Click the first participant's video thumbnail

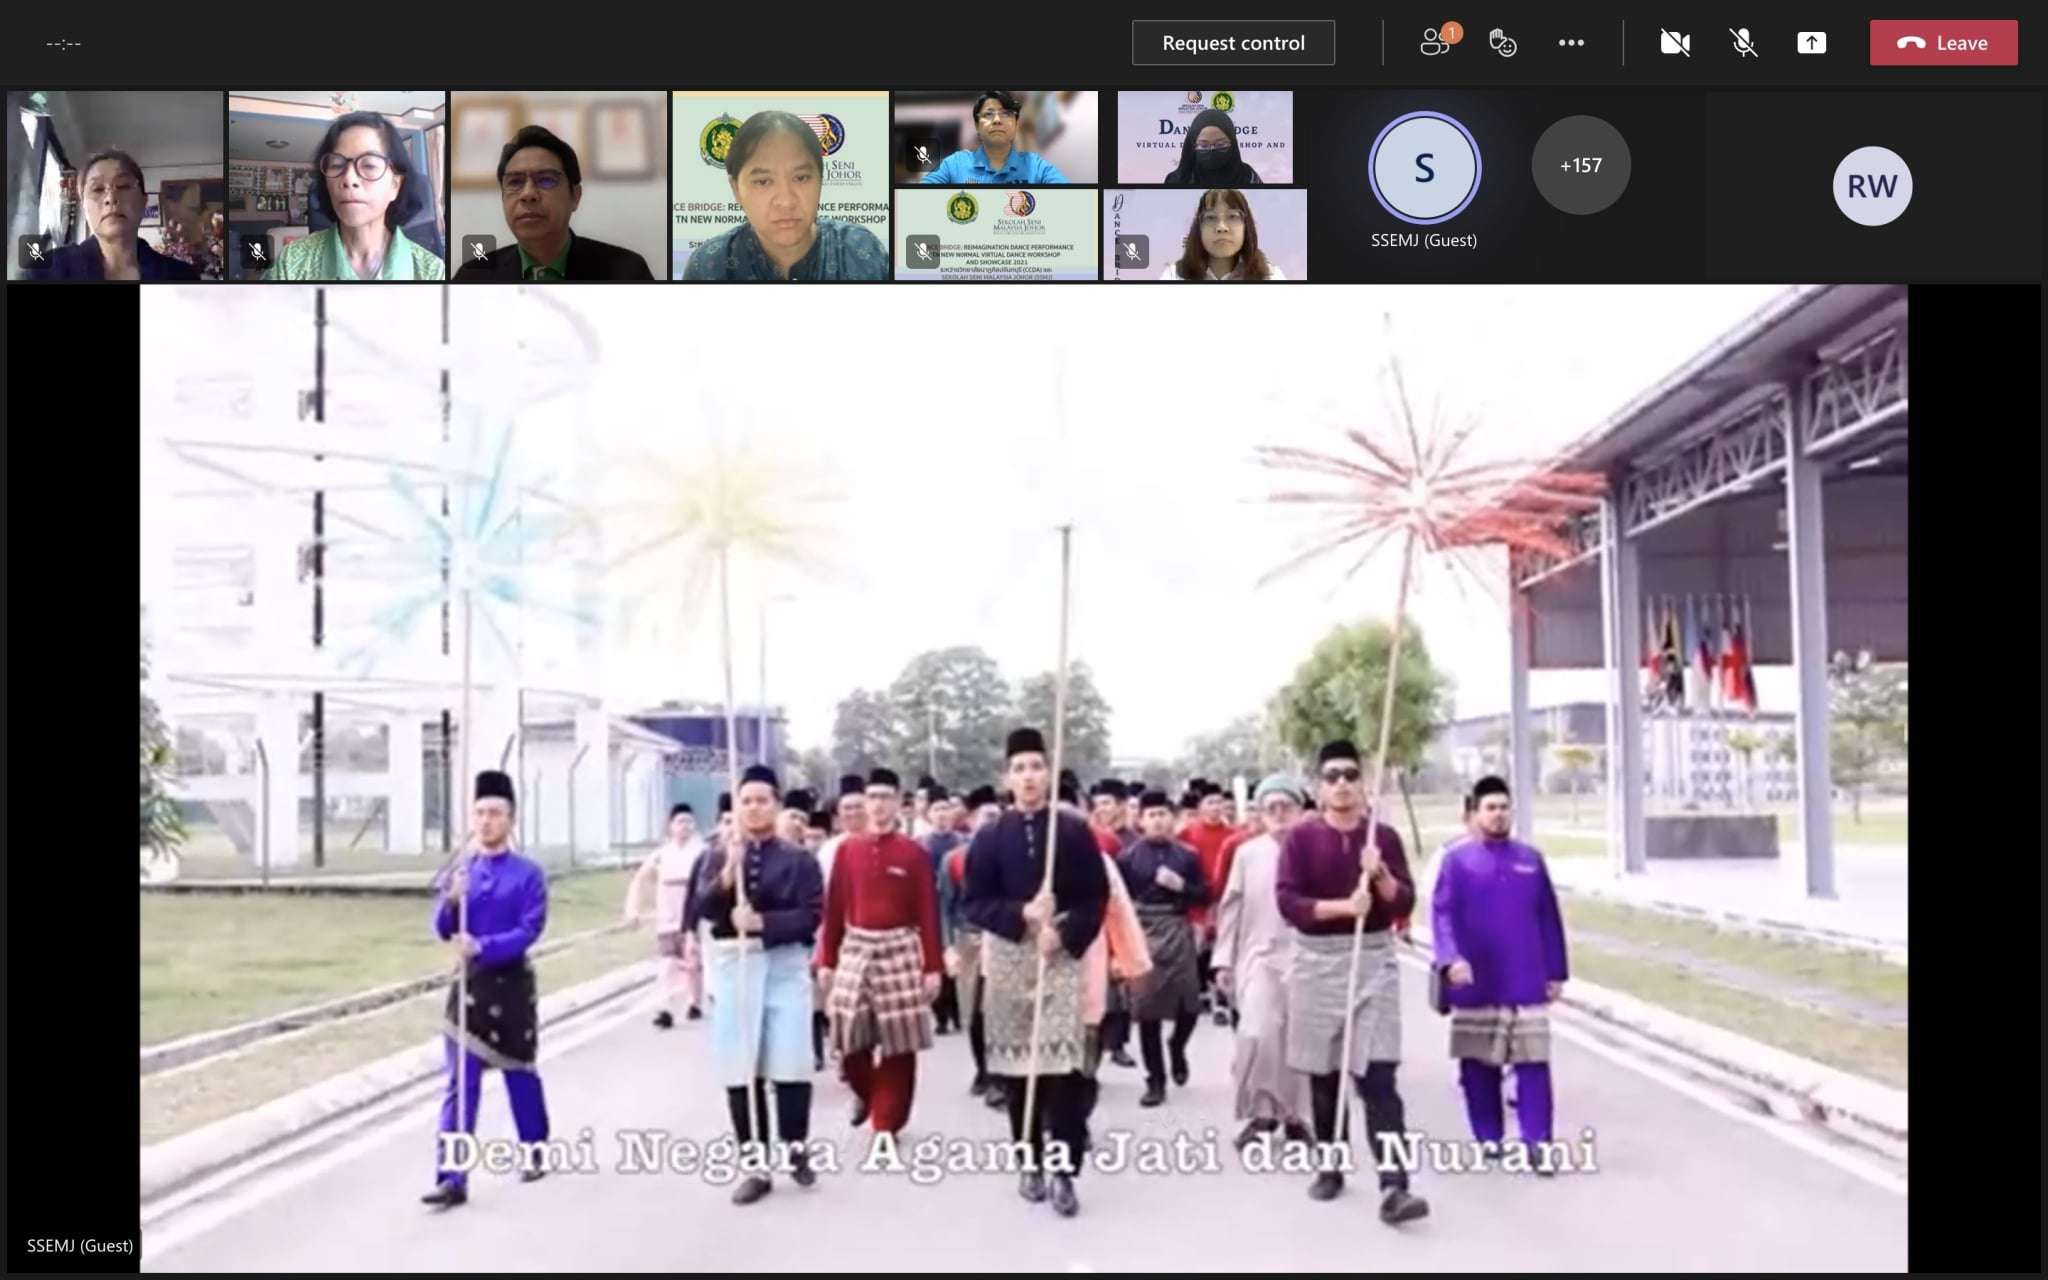tap(115, 186)
